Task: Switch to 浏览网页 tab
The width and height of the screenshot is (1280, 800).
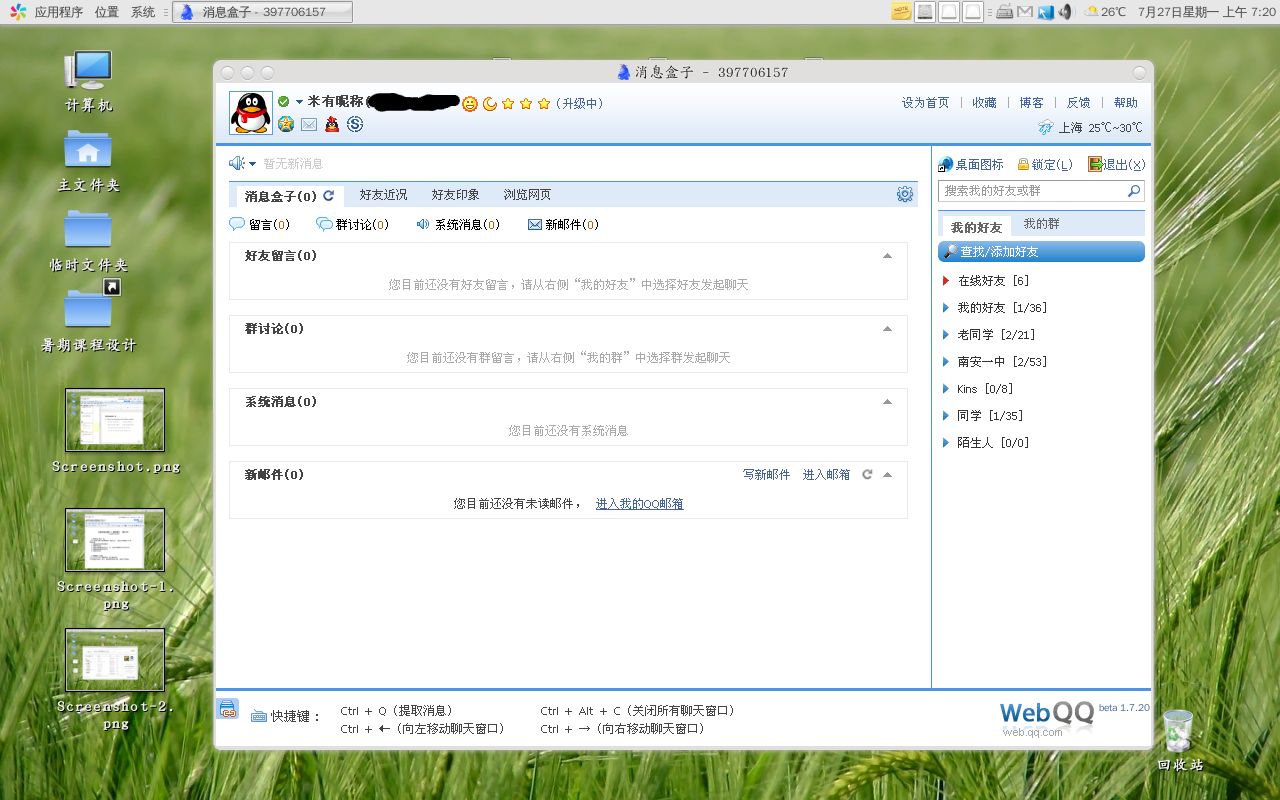Action: point(528,195)
